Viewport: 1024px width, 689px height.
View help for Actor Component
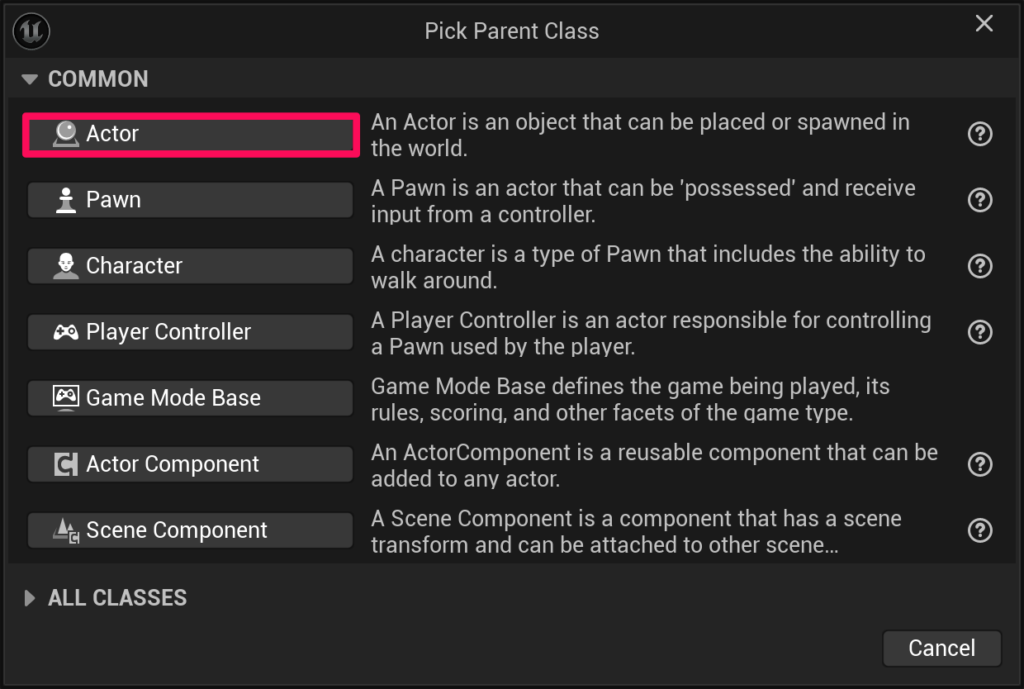click(980, 464)
